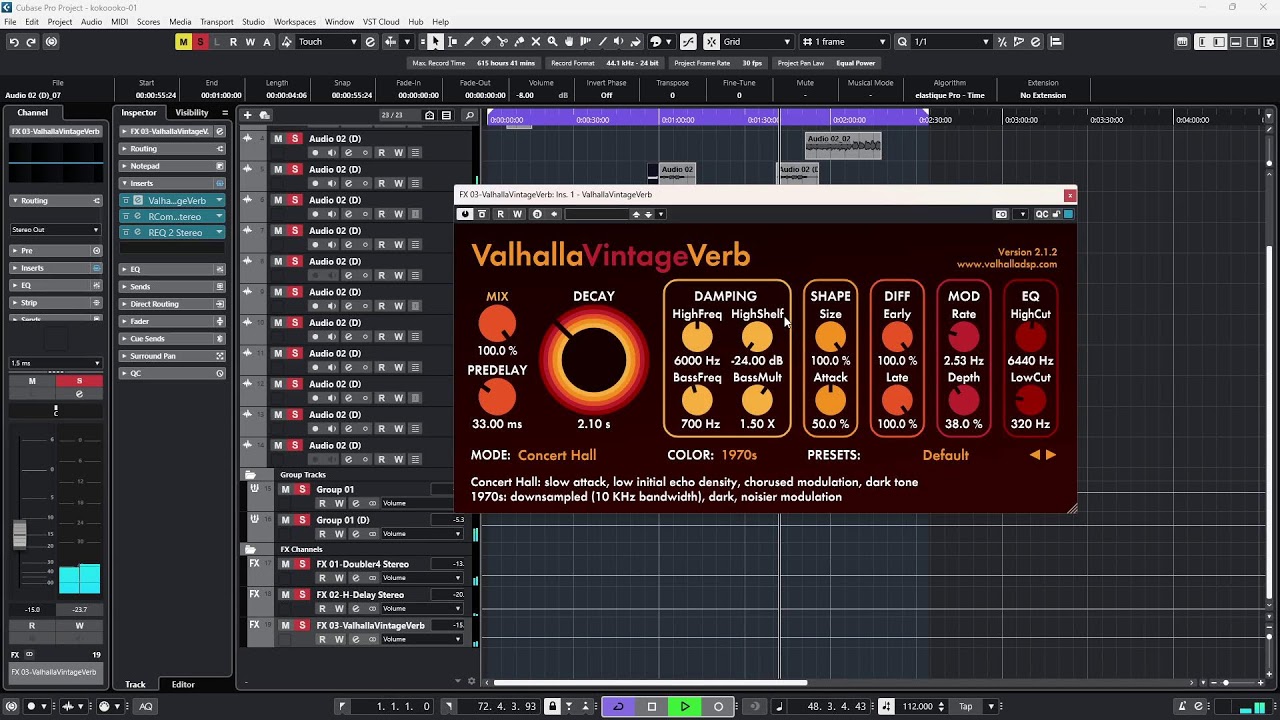Open the File menu
Viewport: 1280px width, 720px height.
coord(10,22)
